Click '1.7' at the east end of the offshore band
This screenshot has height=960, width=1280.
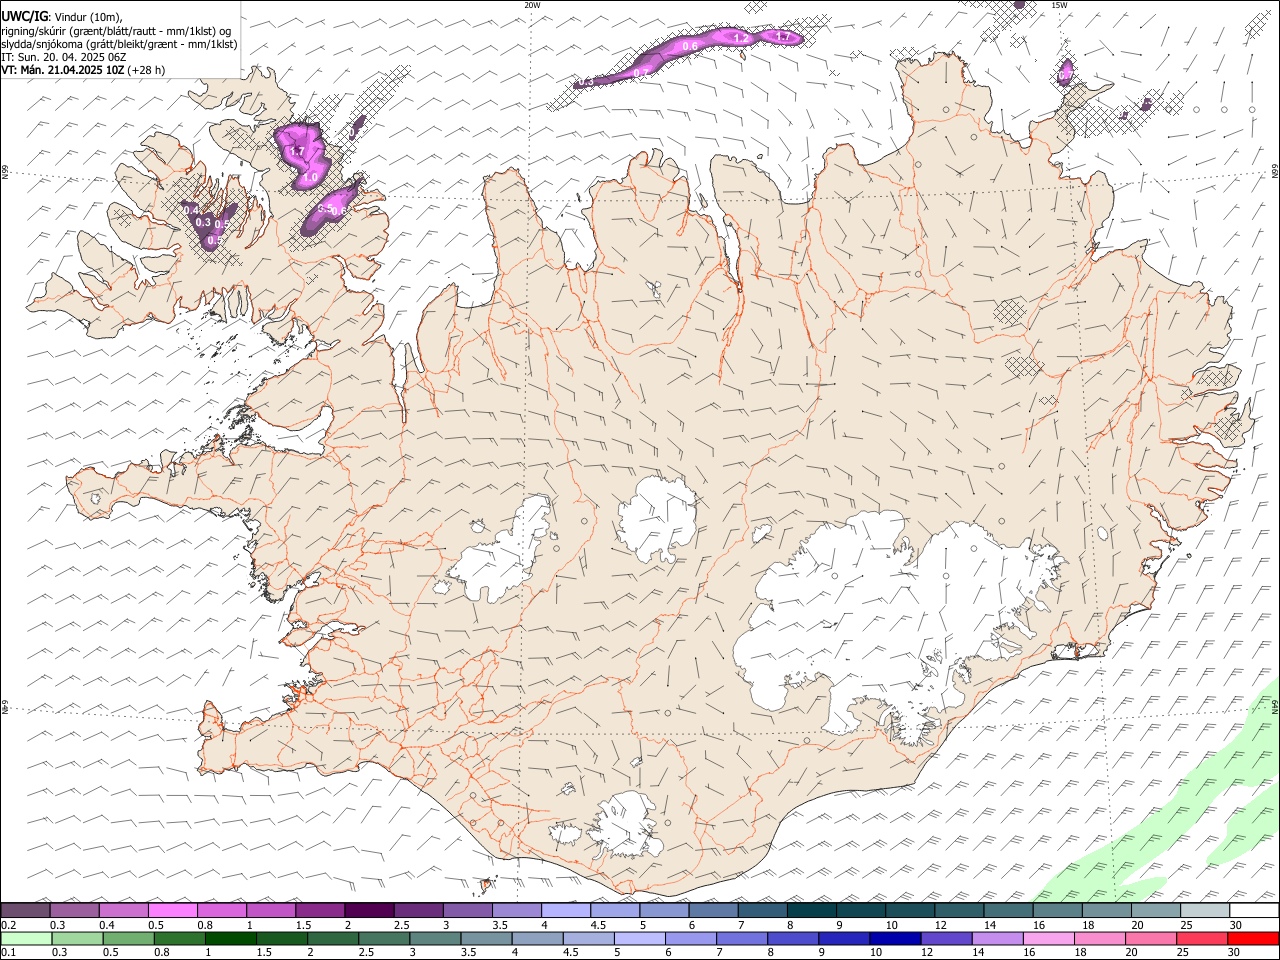click(x=783, y=37)
